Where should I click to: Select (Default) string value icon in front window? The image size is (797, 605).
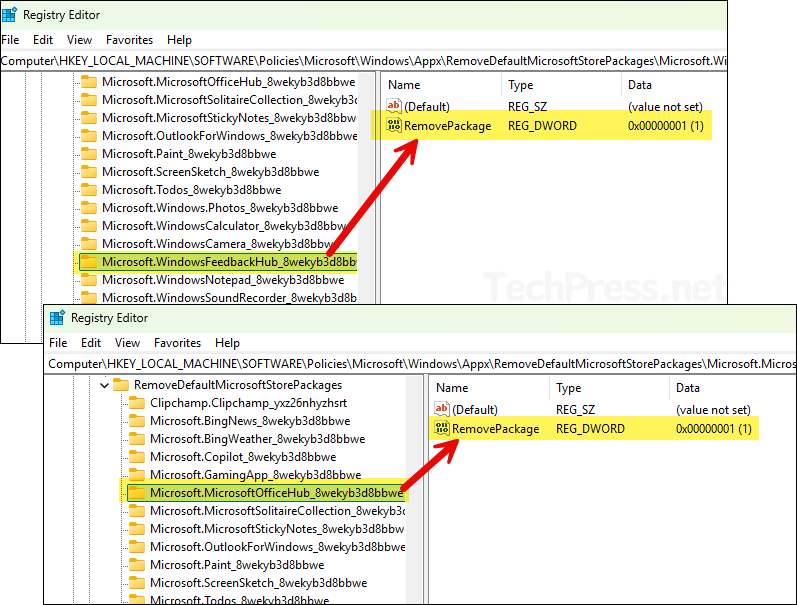442,409
